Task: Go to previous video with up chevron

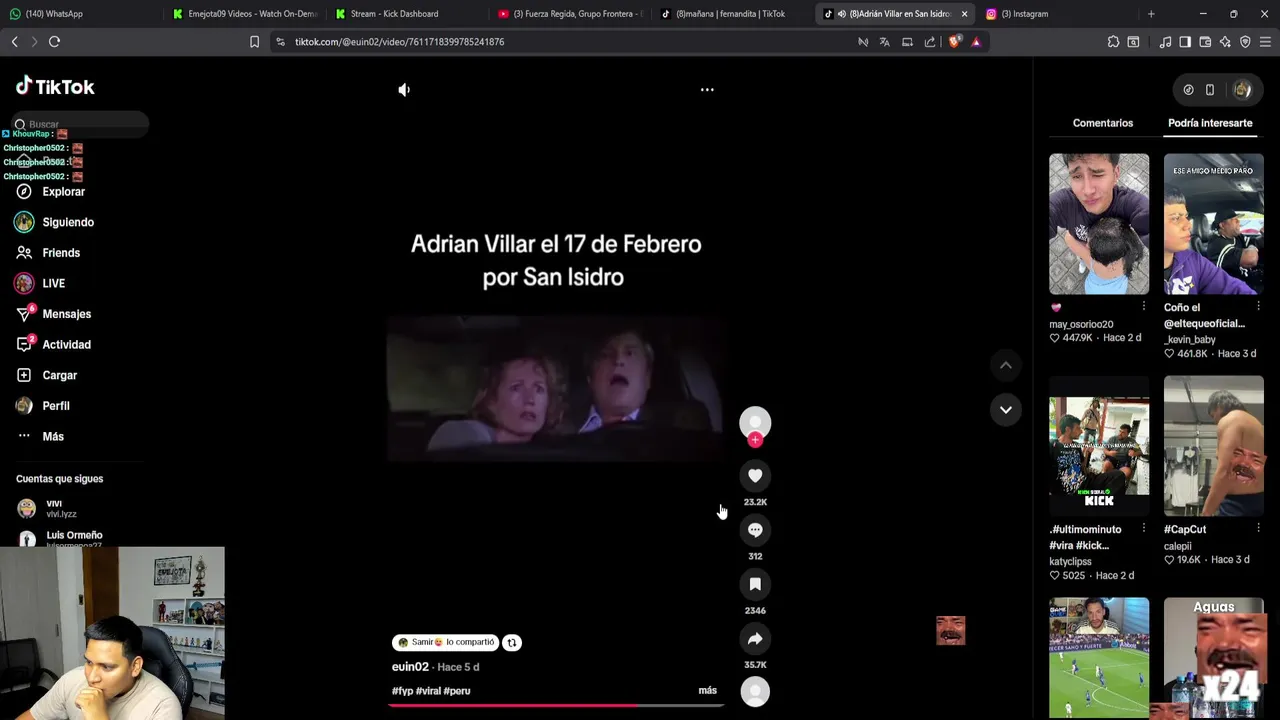Action: pyautogui.click(x=1006, y=365)
